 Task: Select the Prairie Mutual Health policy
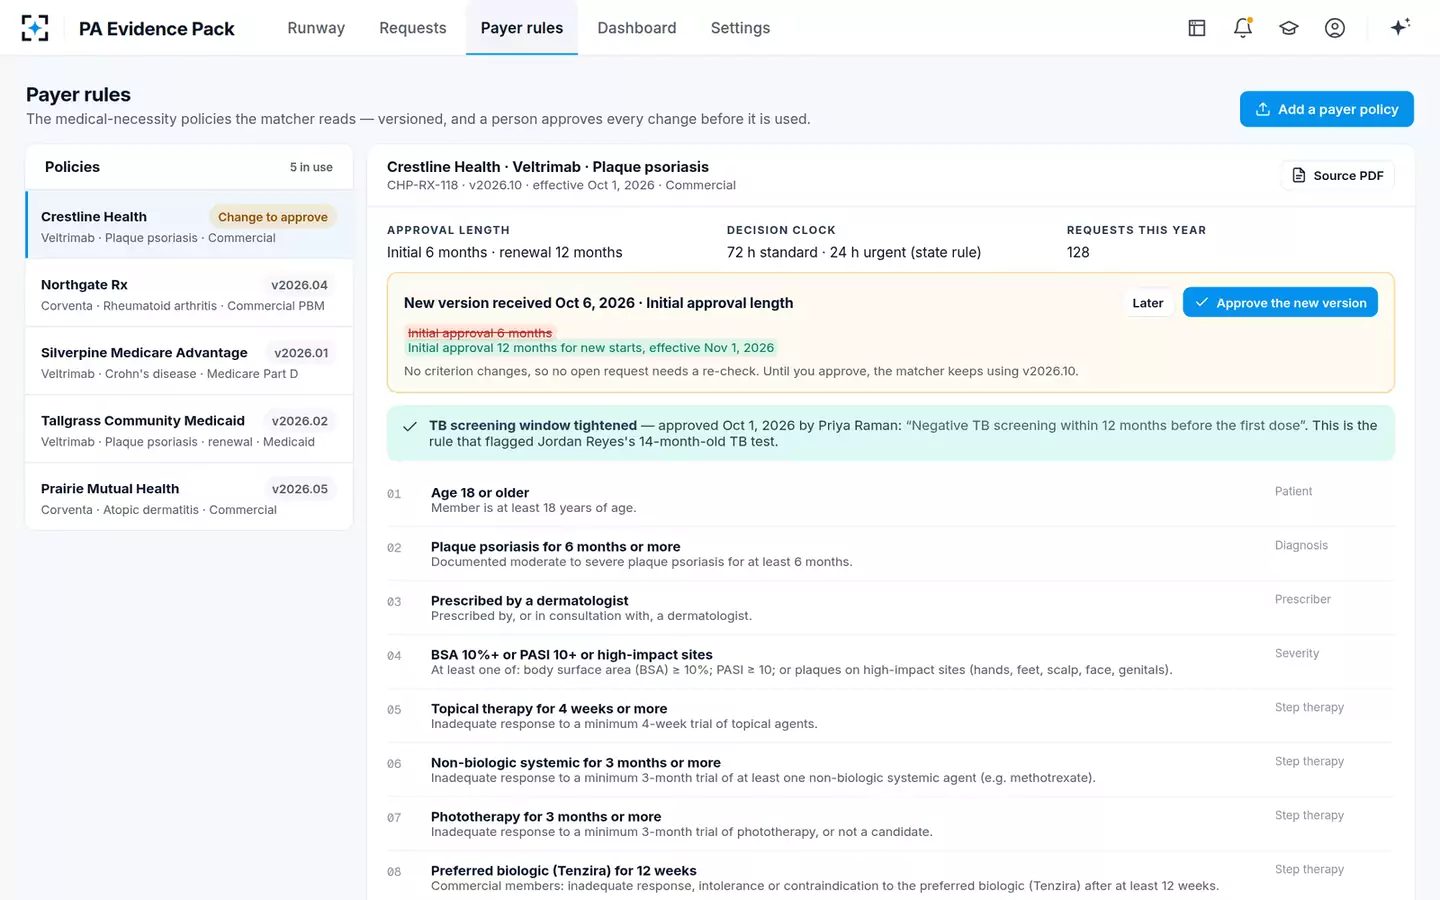(189, 498)
